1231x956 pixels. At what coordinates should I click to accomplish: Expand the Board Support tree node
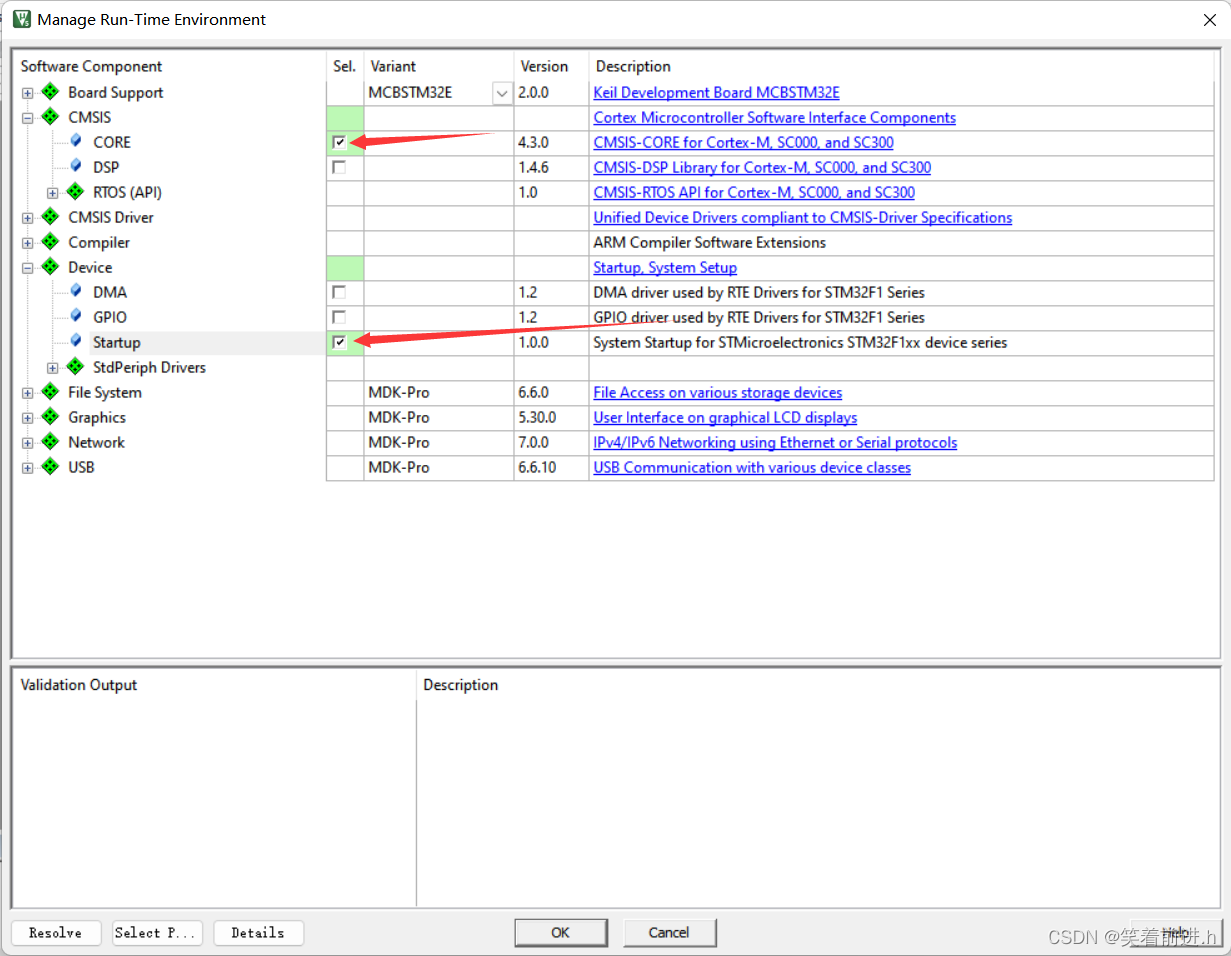[28, 93]
